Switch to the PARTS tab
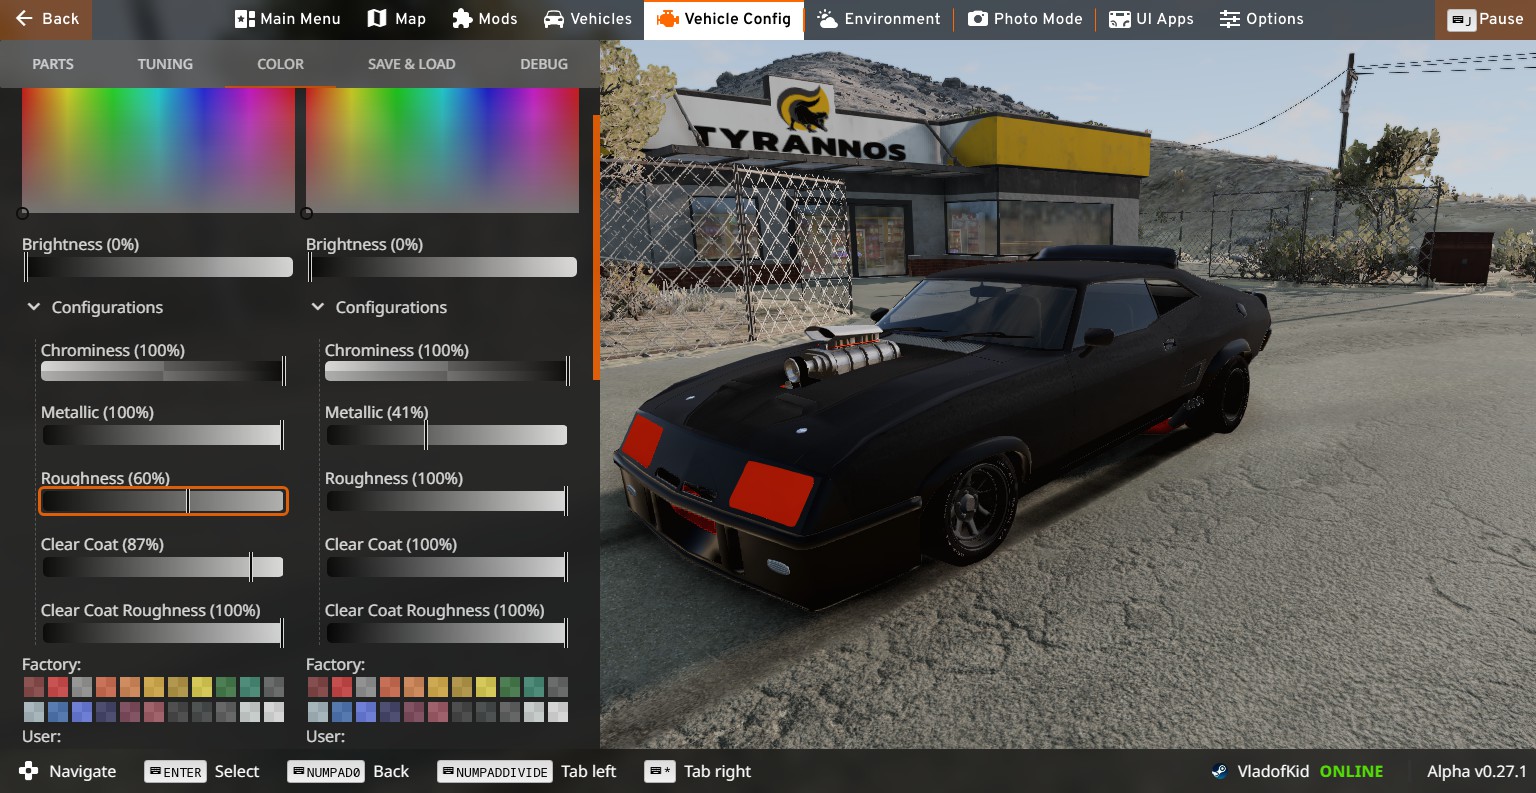 point(53,64)
